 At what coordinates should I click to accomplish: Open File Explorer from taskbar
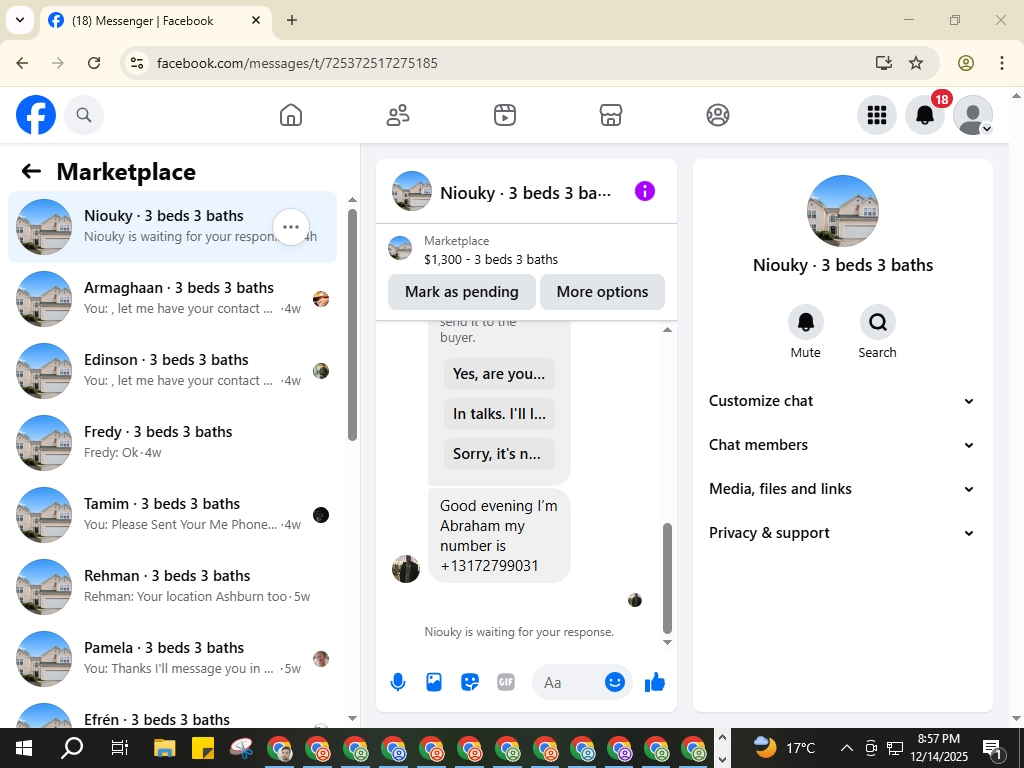click(165, 748)
